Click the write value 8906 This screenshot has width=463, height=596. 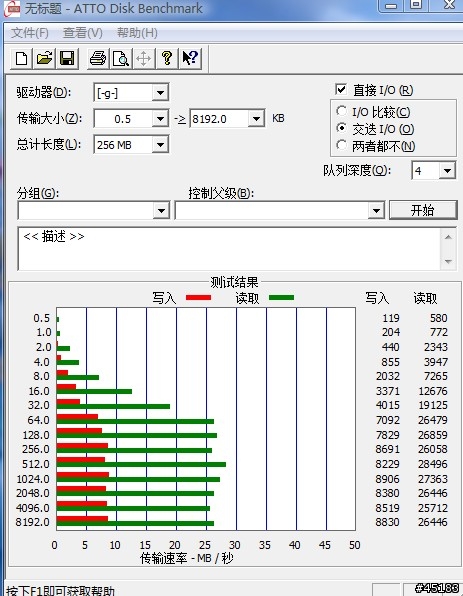pyautogui.click(x=387, y=479)
